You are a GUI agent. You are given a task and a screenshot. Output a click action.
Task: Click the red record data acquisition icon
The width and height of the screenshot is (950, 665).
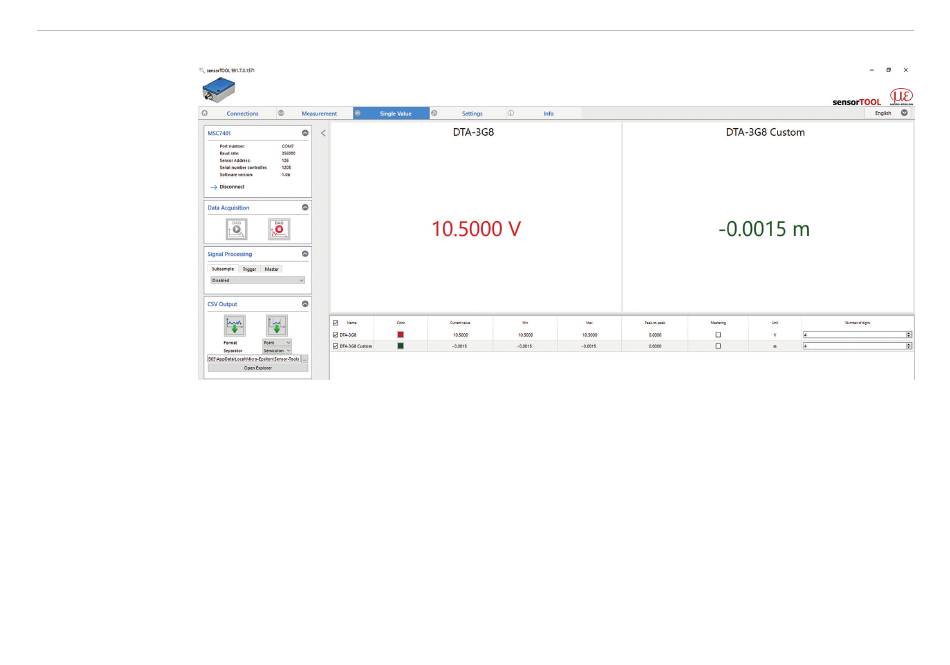[x=279, y=229]
